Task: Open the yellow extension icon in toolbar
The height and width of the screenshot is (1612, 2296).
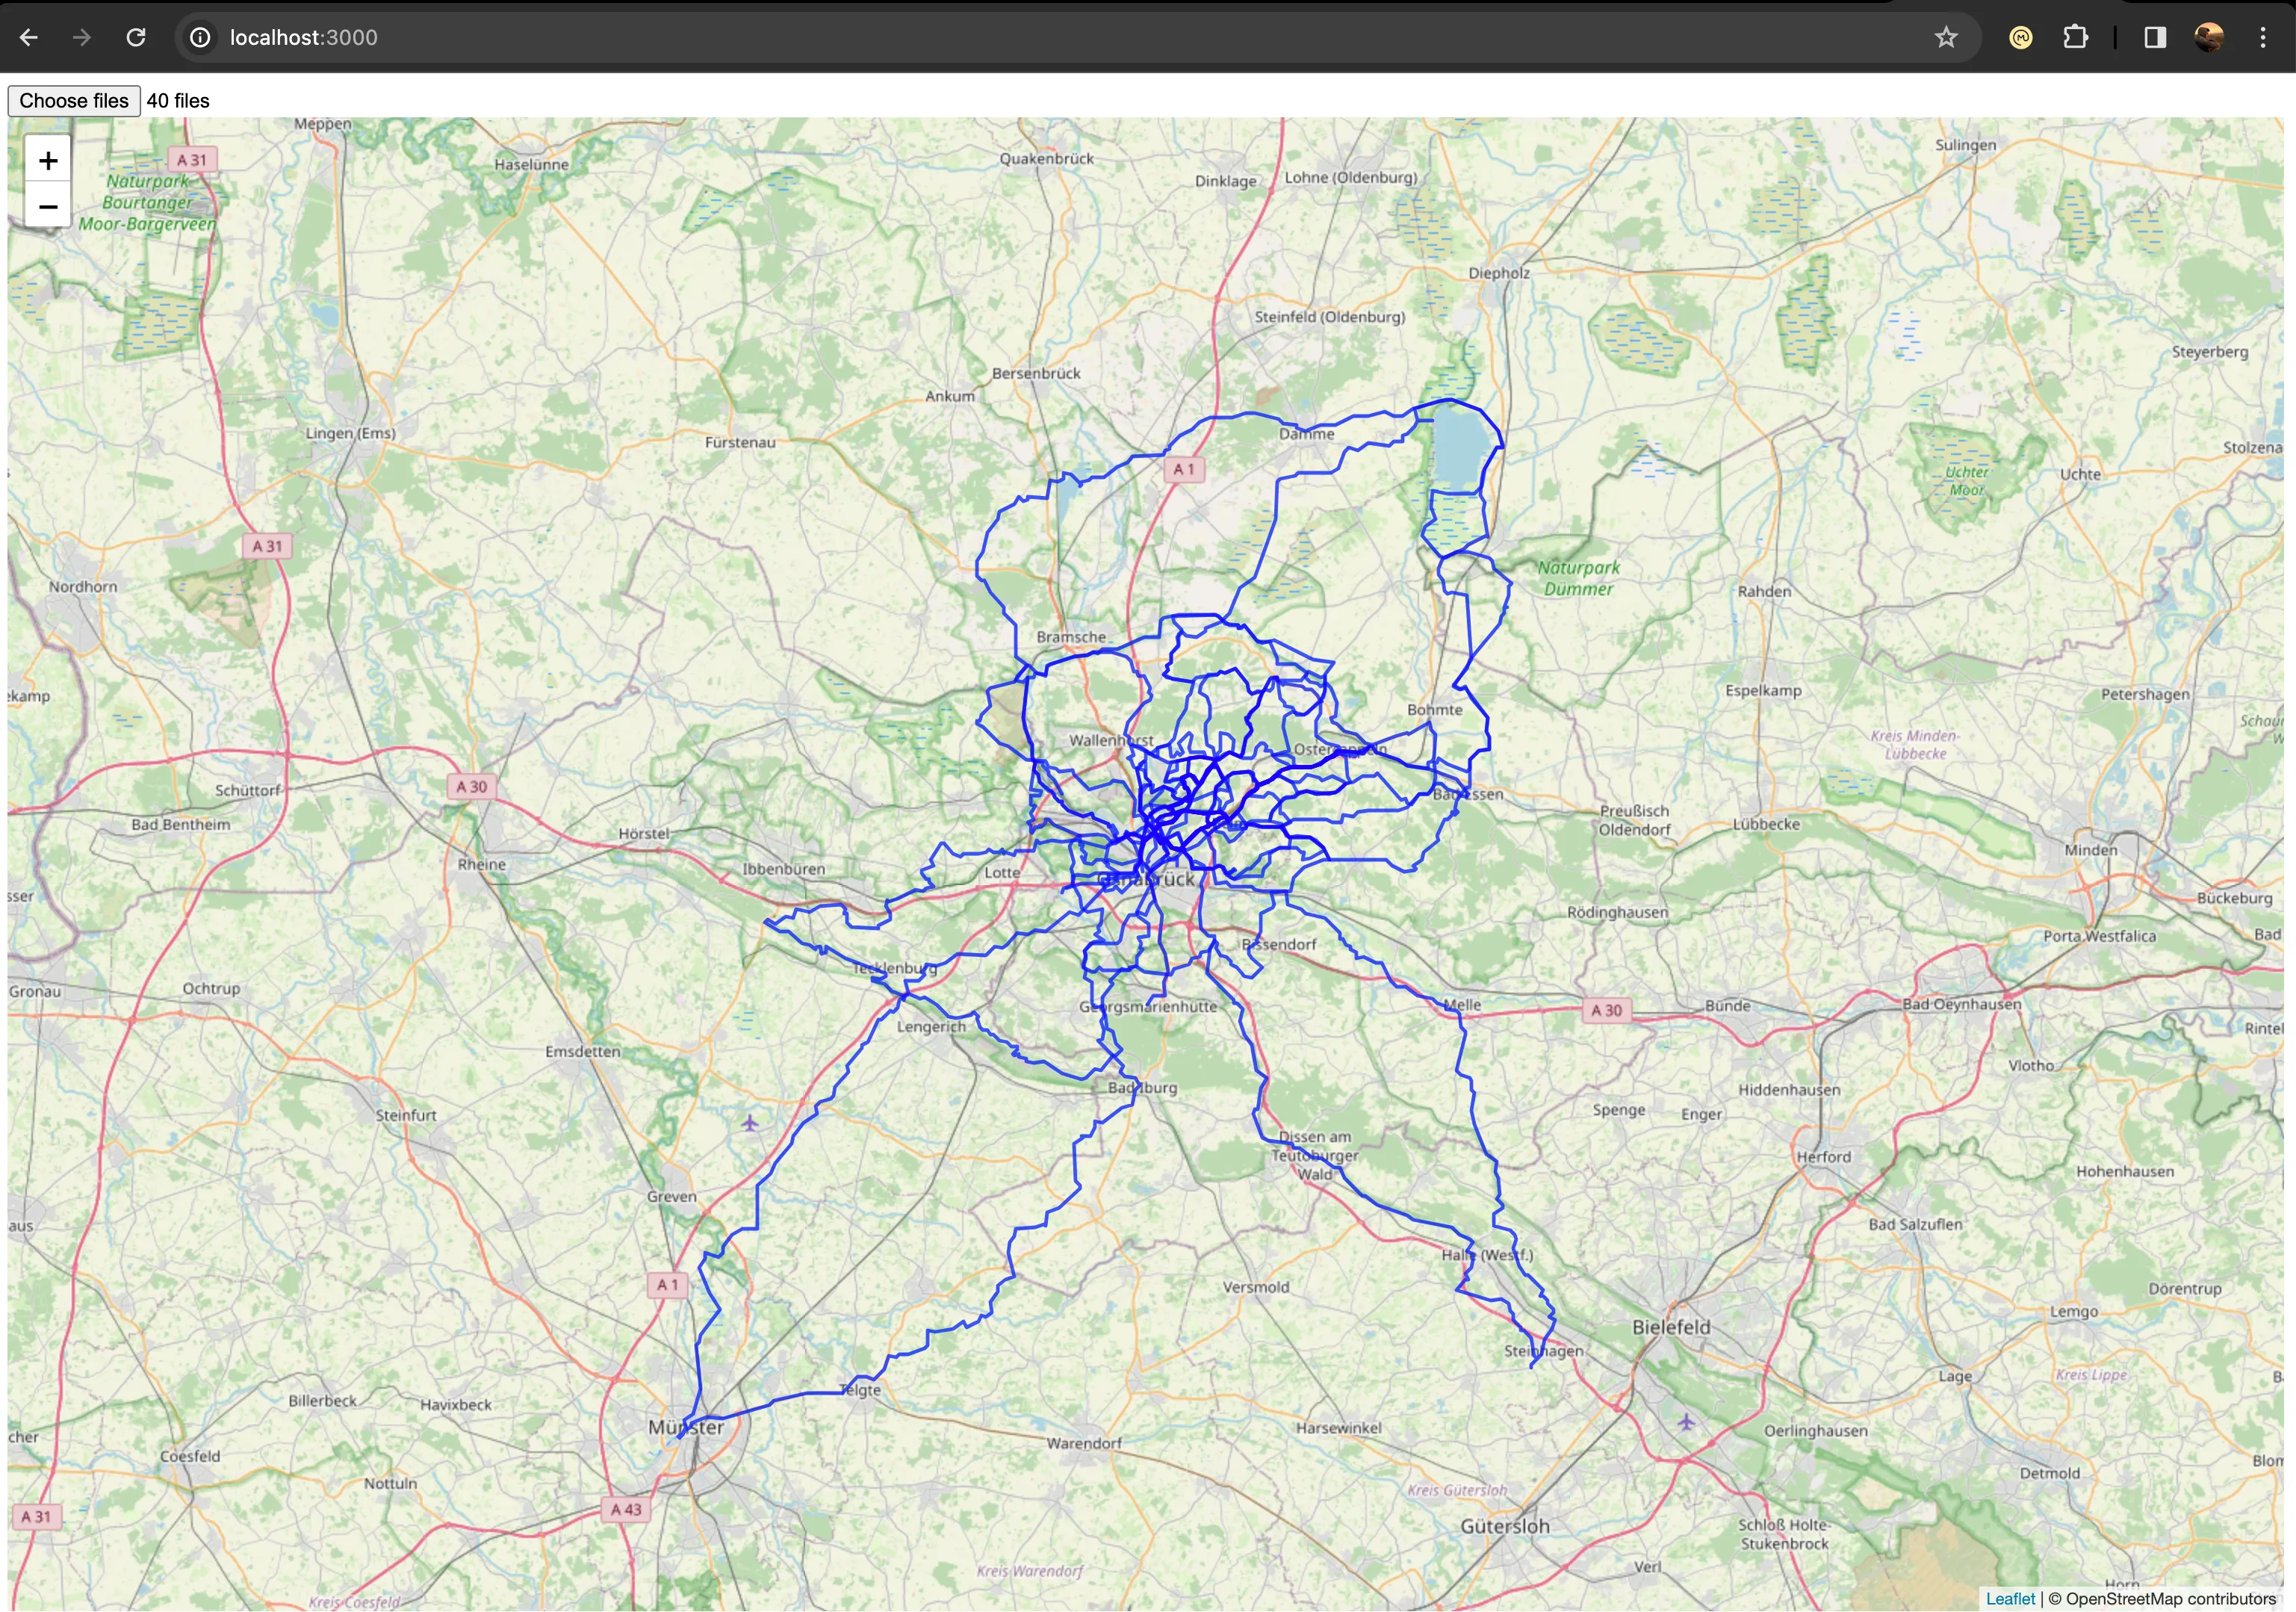Action: [2019, 37]
